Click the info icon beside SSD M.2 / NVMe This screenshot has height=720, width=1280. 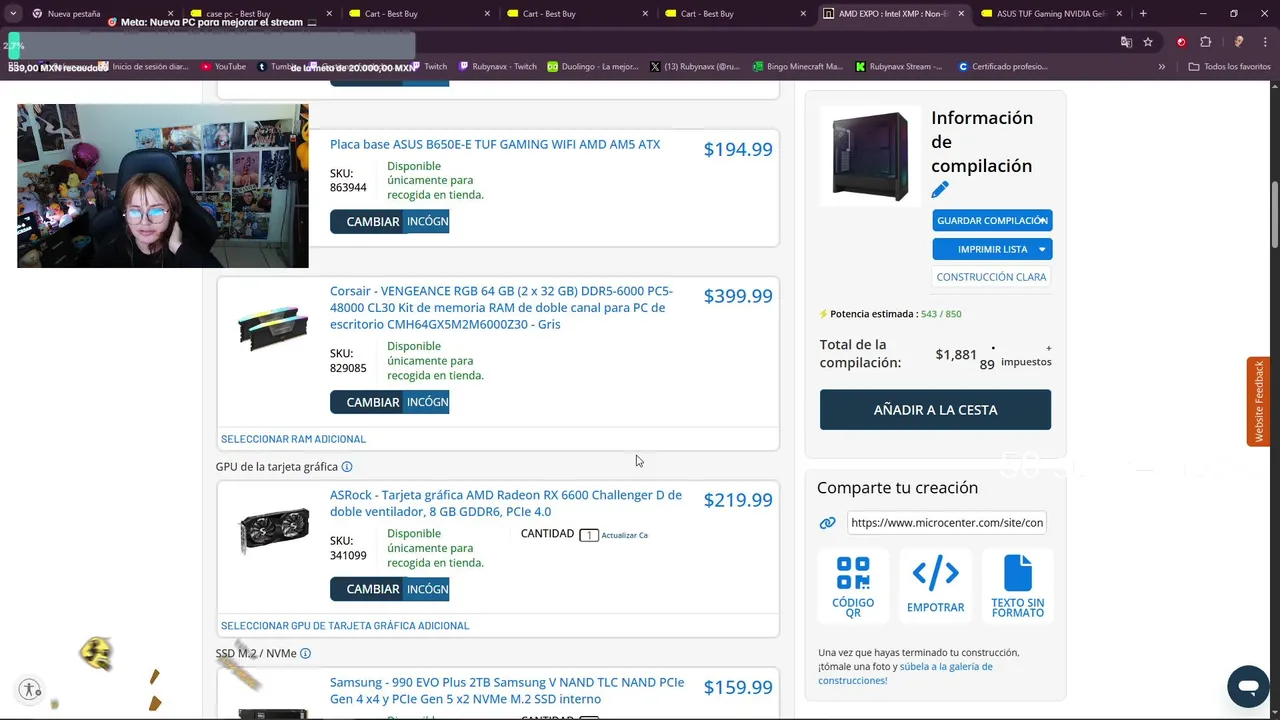click(x=305, y=654)
